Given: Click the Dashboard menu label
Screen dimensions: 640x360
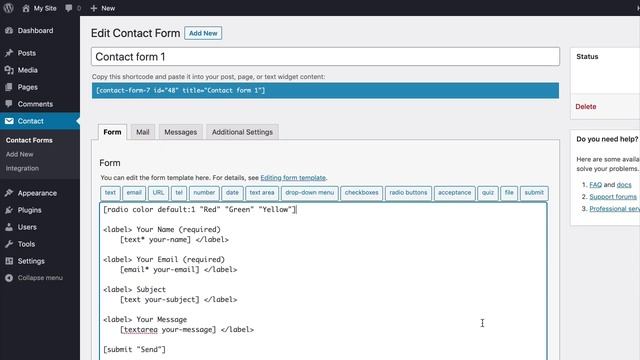Looking at the screenshot, I should pos(35,31).
